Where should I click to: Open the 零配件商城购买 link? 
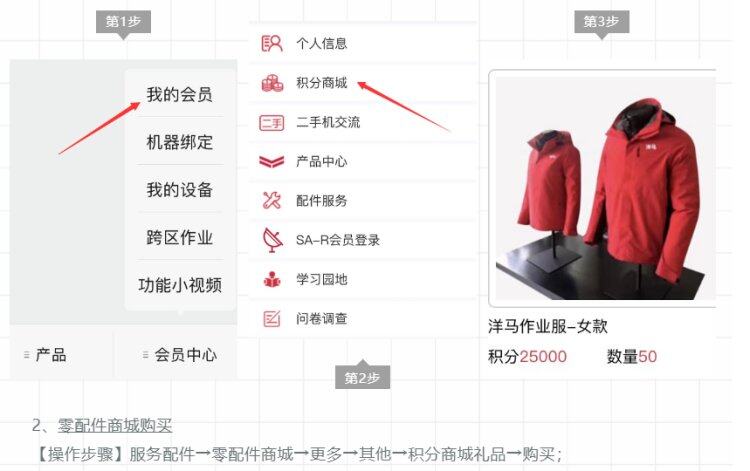click(x=115, y=425)
